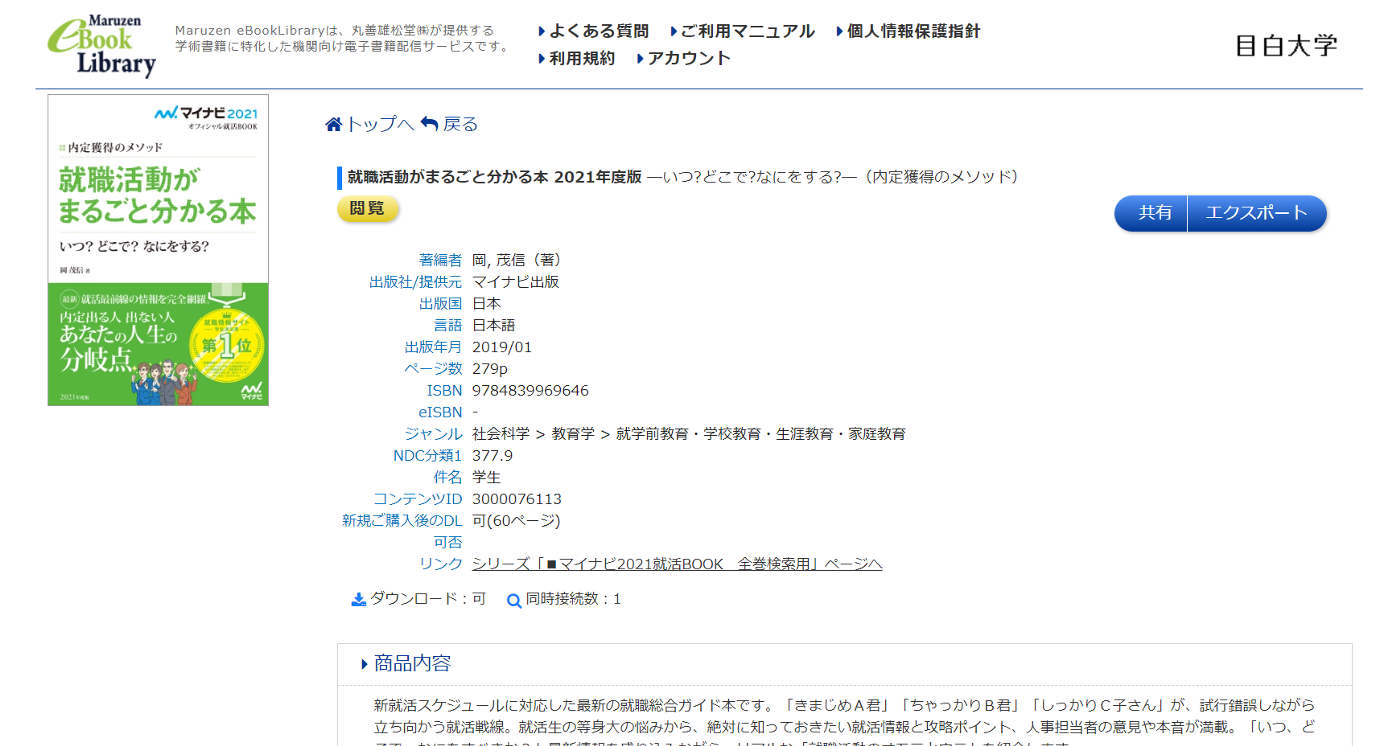Click the back arrow icon beside 戻る

coord(430,124)
